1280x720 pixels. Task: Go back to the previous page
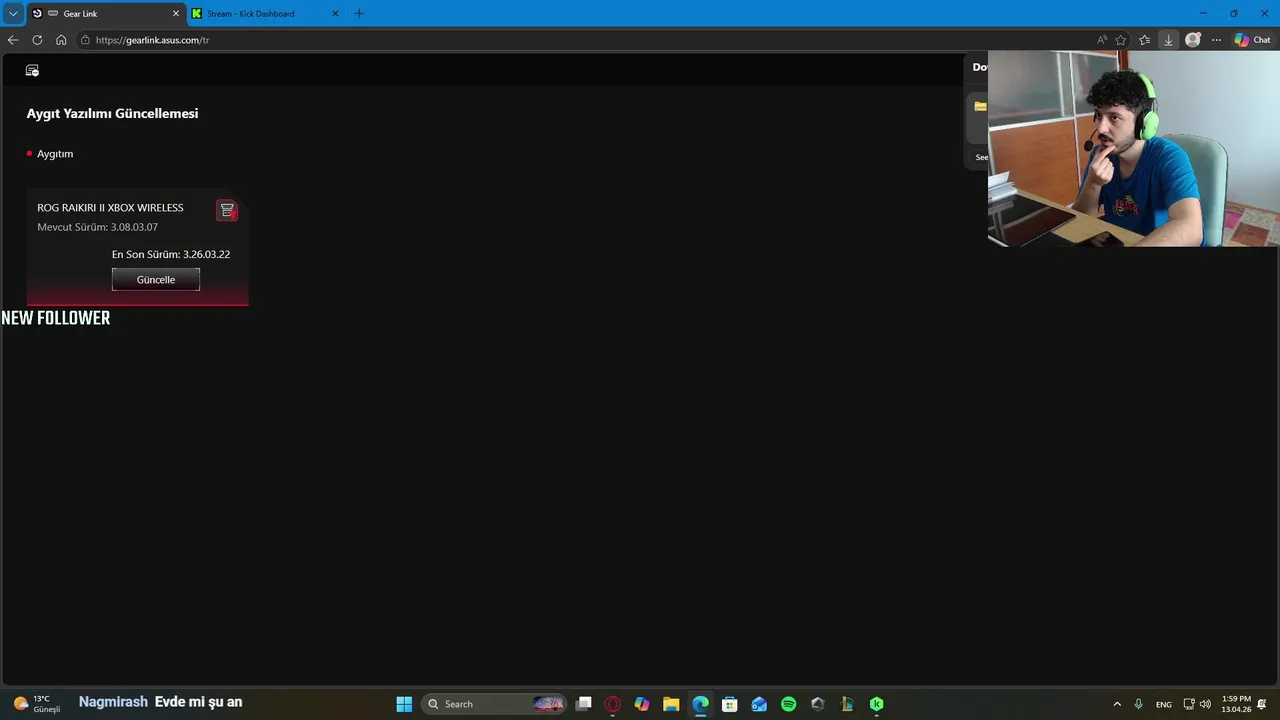13,40
